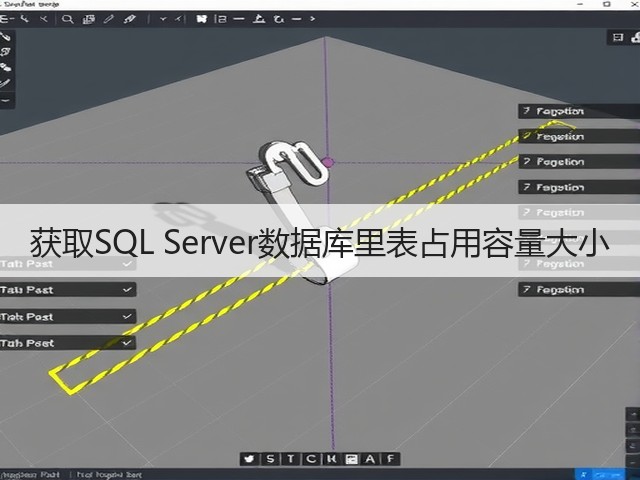Viewport: 640px width, 480px height.
Task: Select the fourth Fegetion row in right panel
Action: pos(579,187)
